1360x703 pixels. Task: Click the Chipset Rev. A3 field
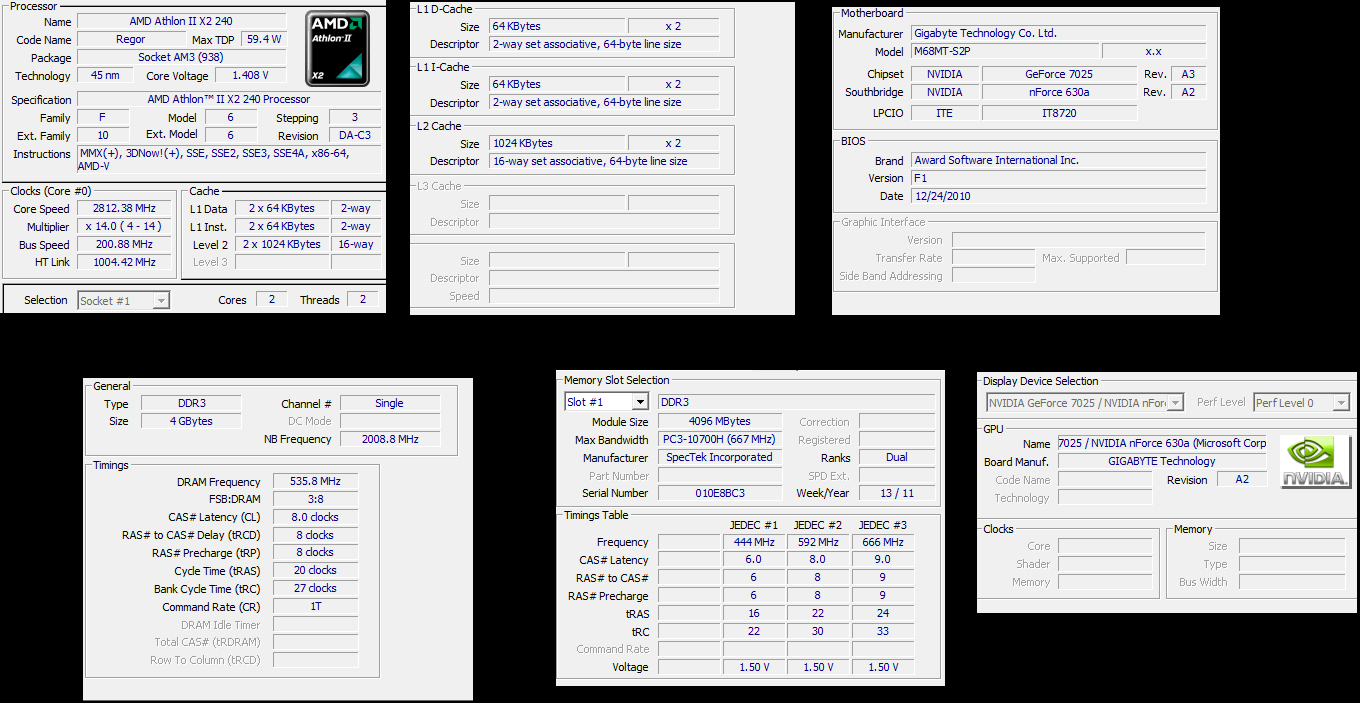coord(1188,74)
